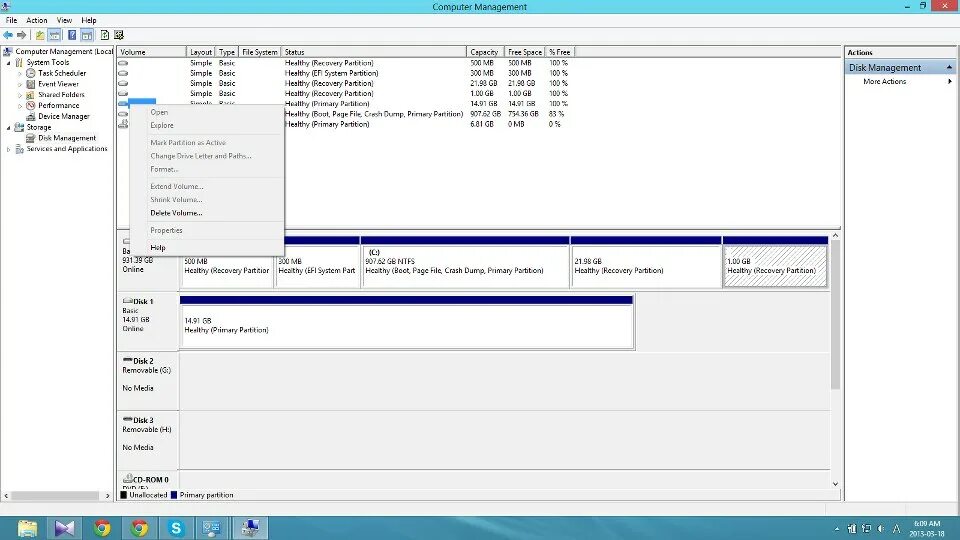Select Task Scheduler in the tree
The width and height of the screenshot is (960, 540).
(62, 73)
